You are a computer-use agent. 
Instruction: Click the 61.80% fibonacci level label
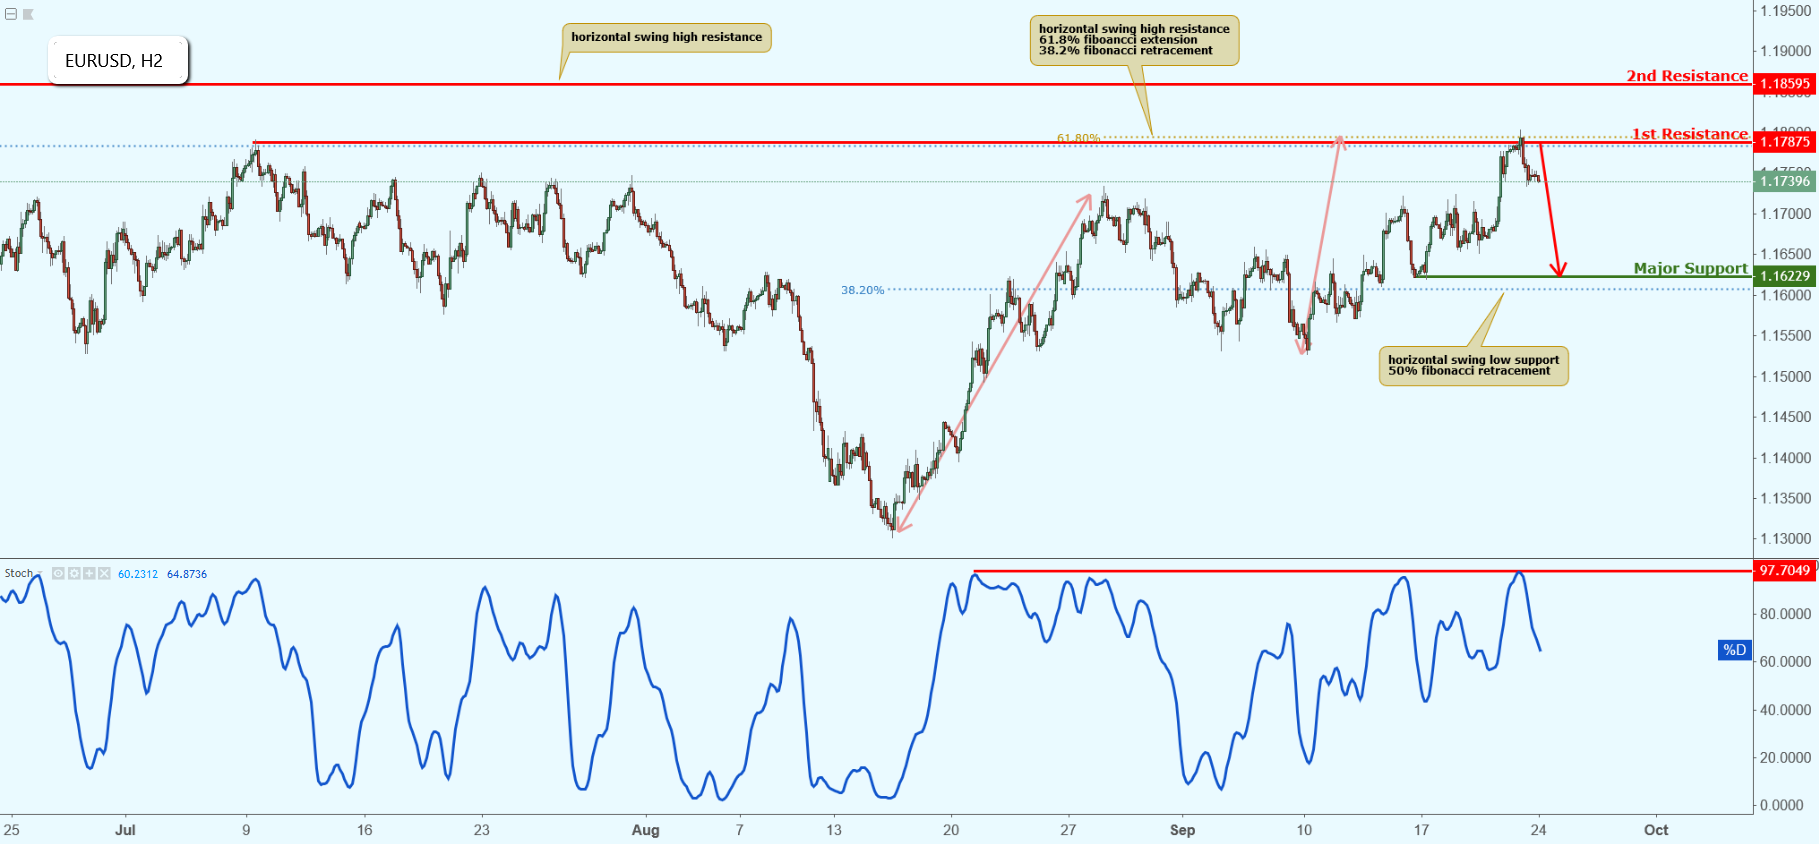1078,138
